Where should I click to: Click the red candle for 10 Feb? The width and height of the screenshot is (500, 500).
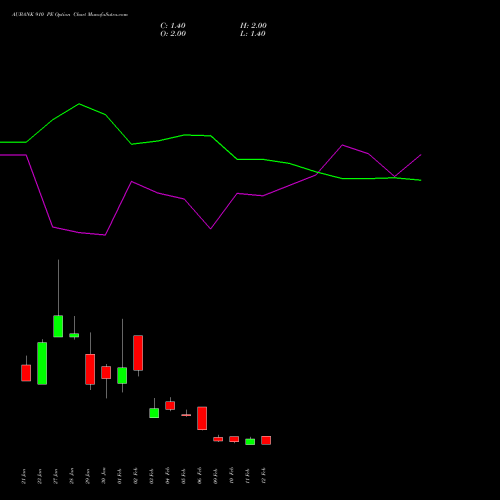pos(234,439)
